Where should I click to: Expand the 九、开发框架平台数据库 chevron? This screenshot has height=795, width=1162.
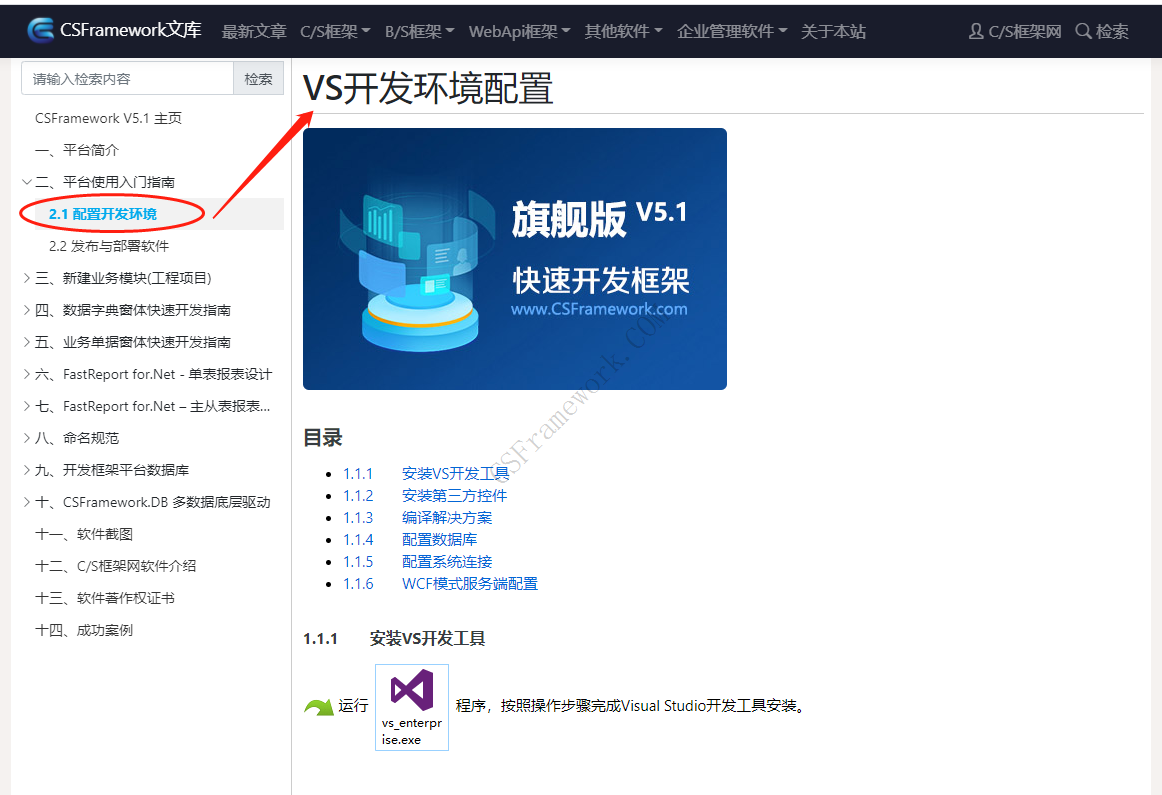pos(27,470)
